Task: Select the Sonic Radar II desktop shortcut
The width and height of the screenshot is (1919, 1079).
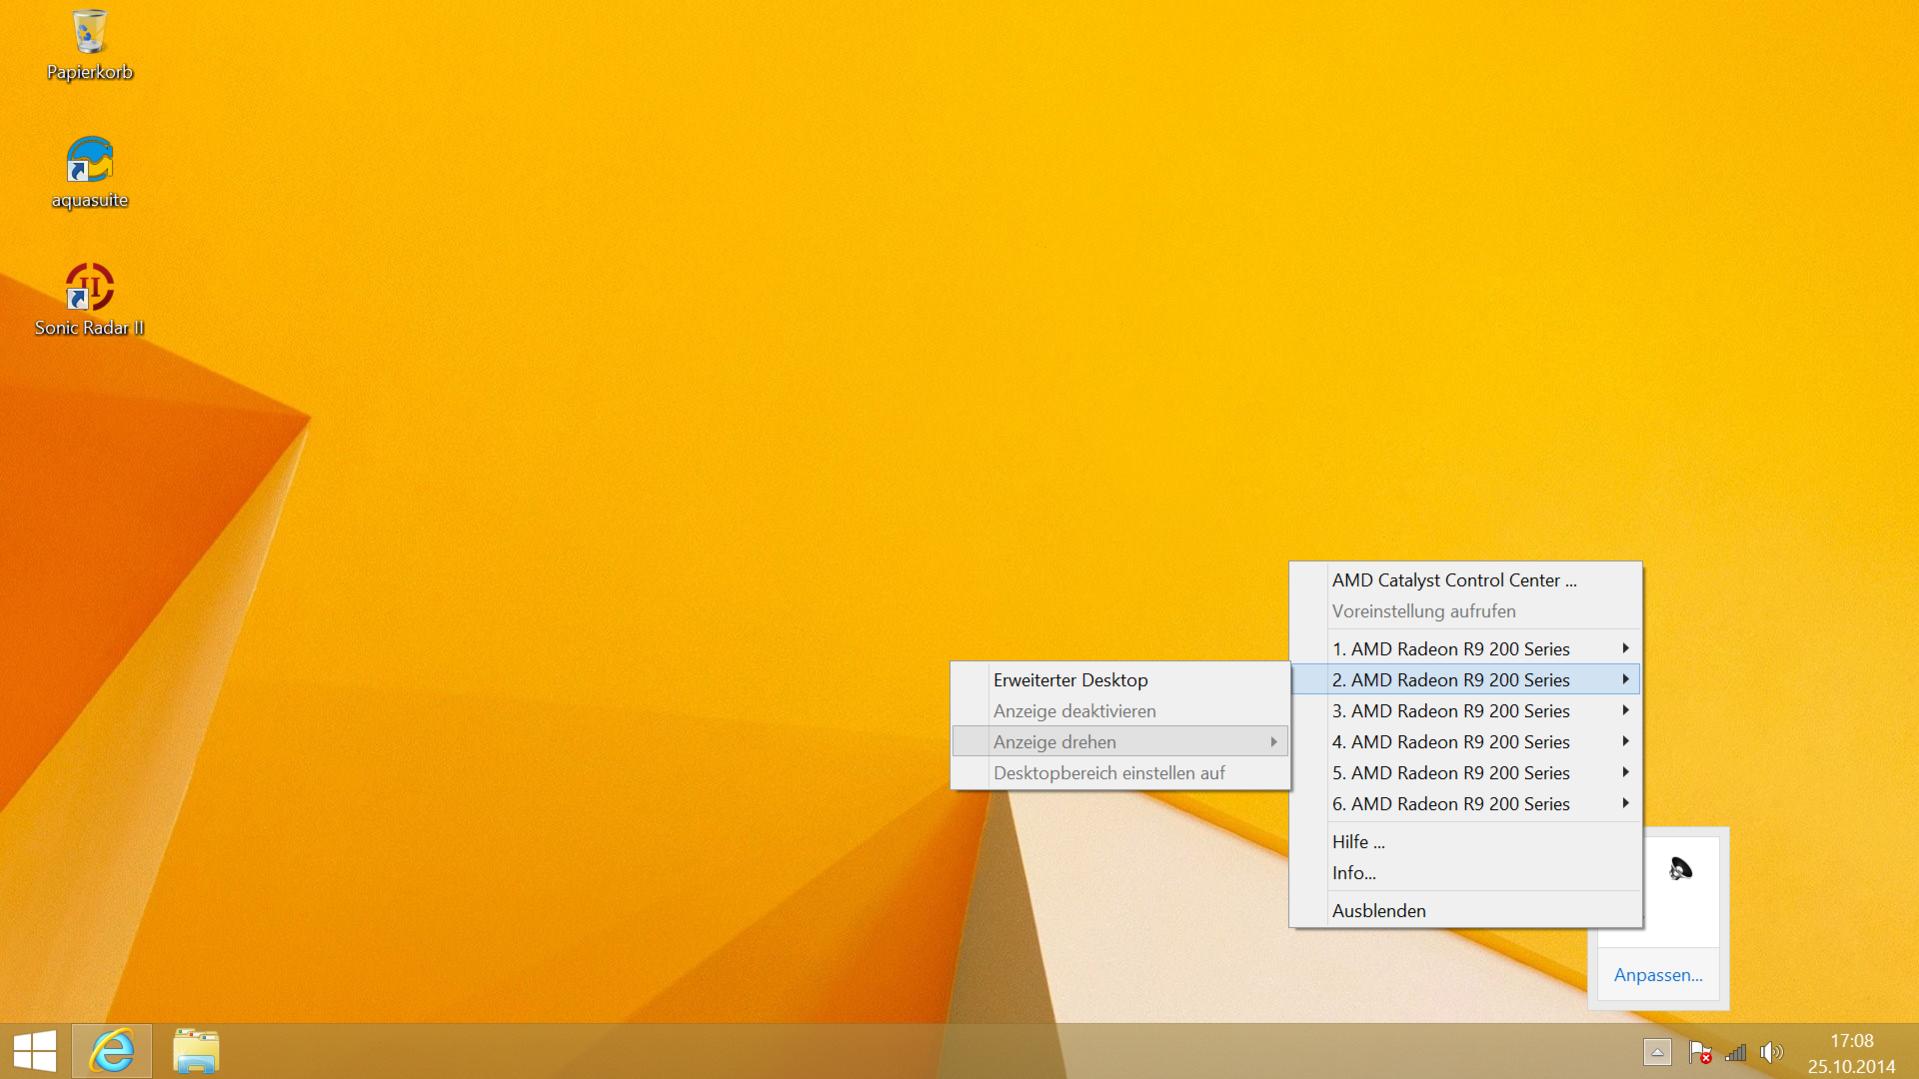Action: (x=89, y=300)
